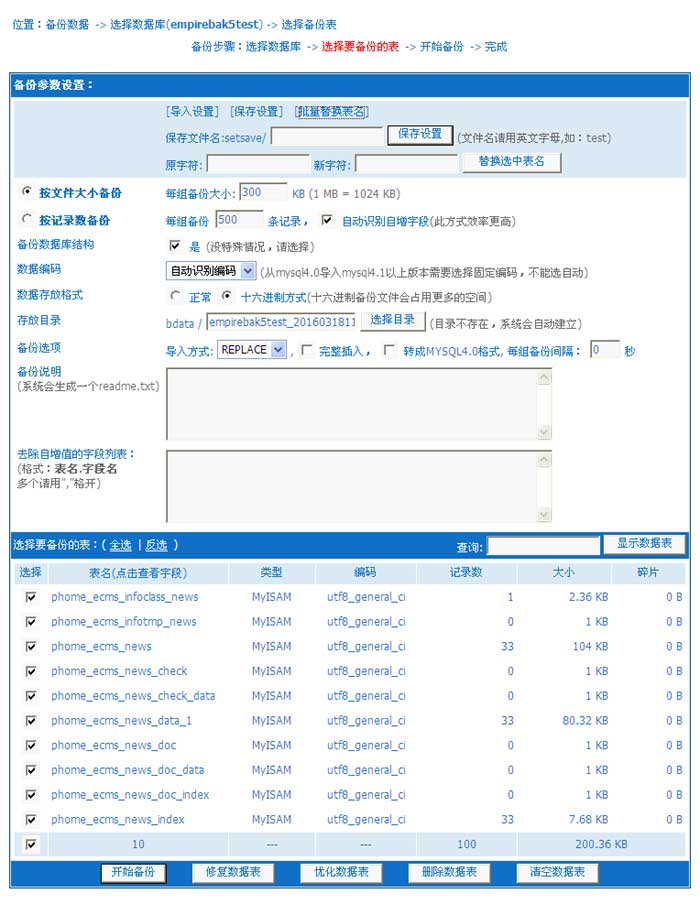Image resolution: width=700 pixels, height=915 pixels.
Task: Open phome_ecms_infoclass_news table fields
Action: pyautogui.click(x=125, y=597)
